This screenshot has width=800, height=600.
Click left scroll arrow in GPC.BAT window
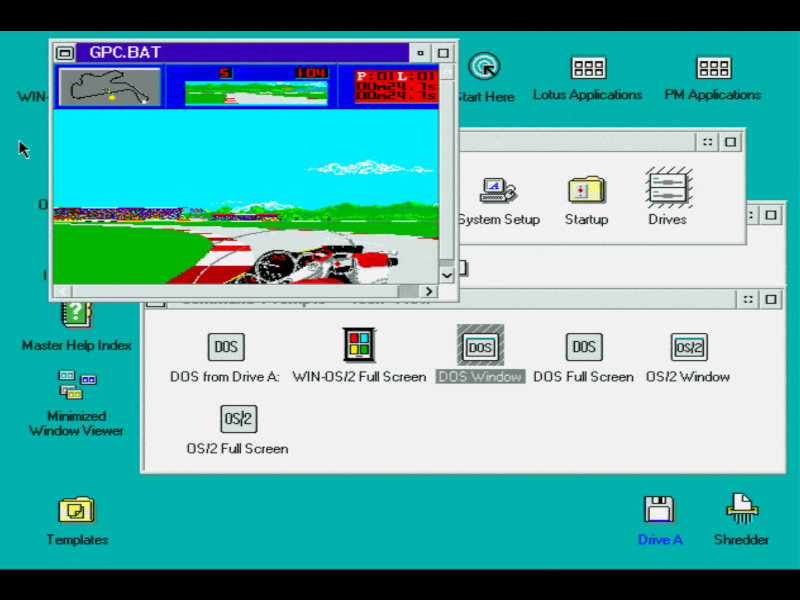[63, 291]
